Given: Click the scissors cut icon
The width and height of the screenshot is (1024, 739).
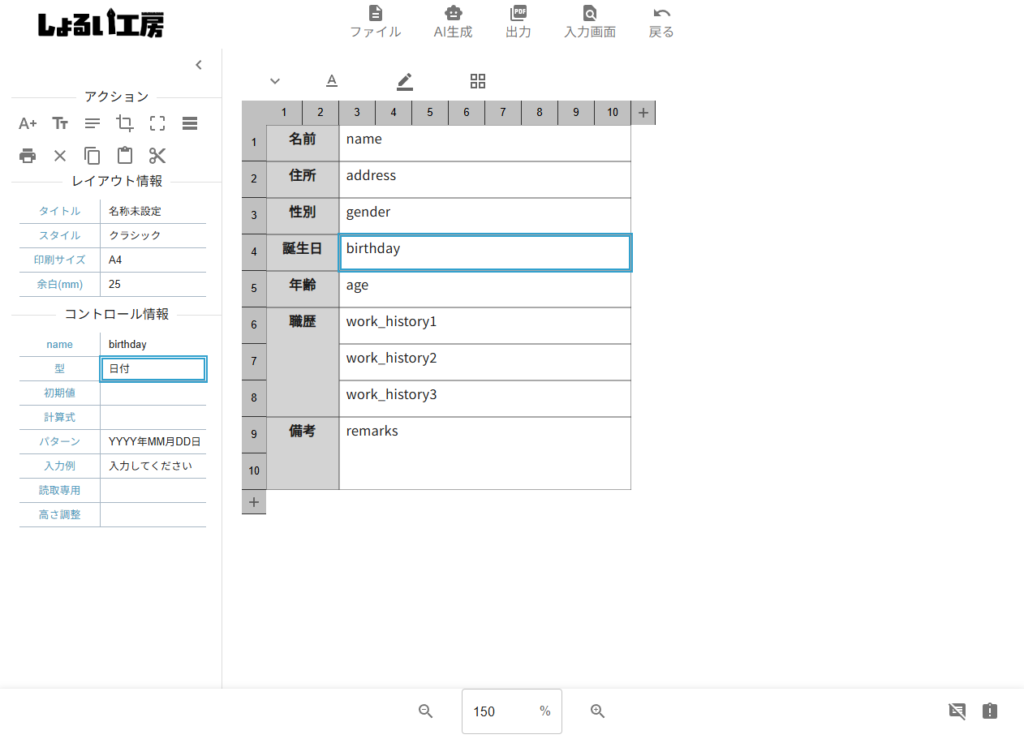Looking at the screenshot, I should (x=157, y=155).
